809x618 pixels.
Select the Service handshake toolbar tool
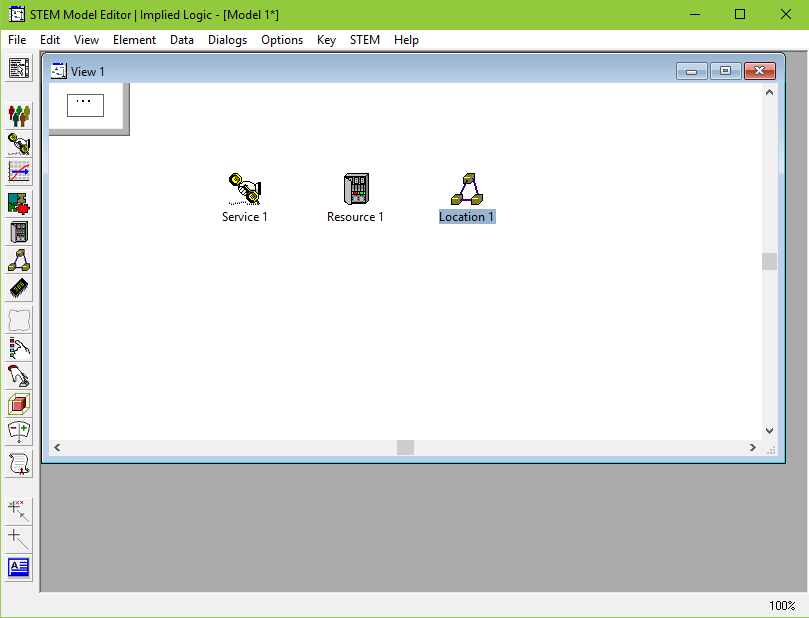point(19,143)
